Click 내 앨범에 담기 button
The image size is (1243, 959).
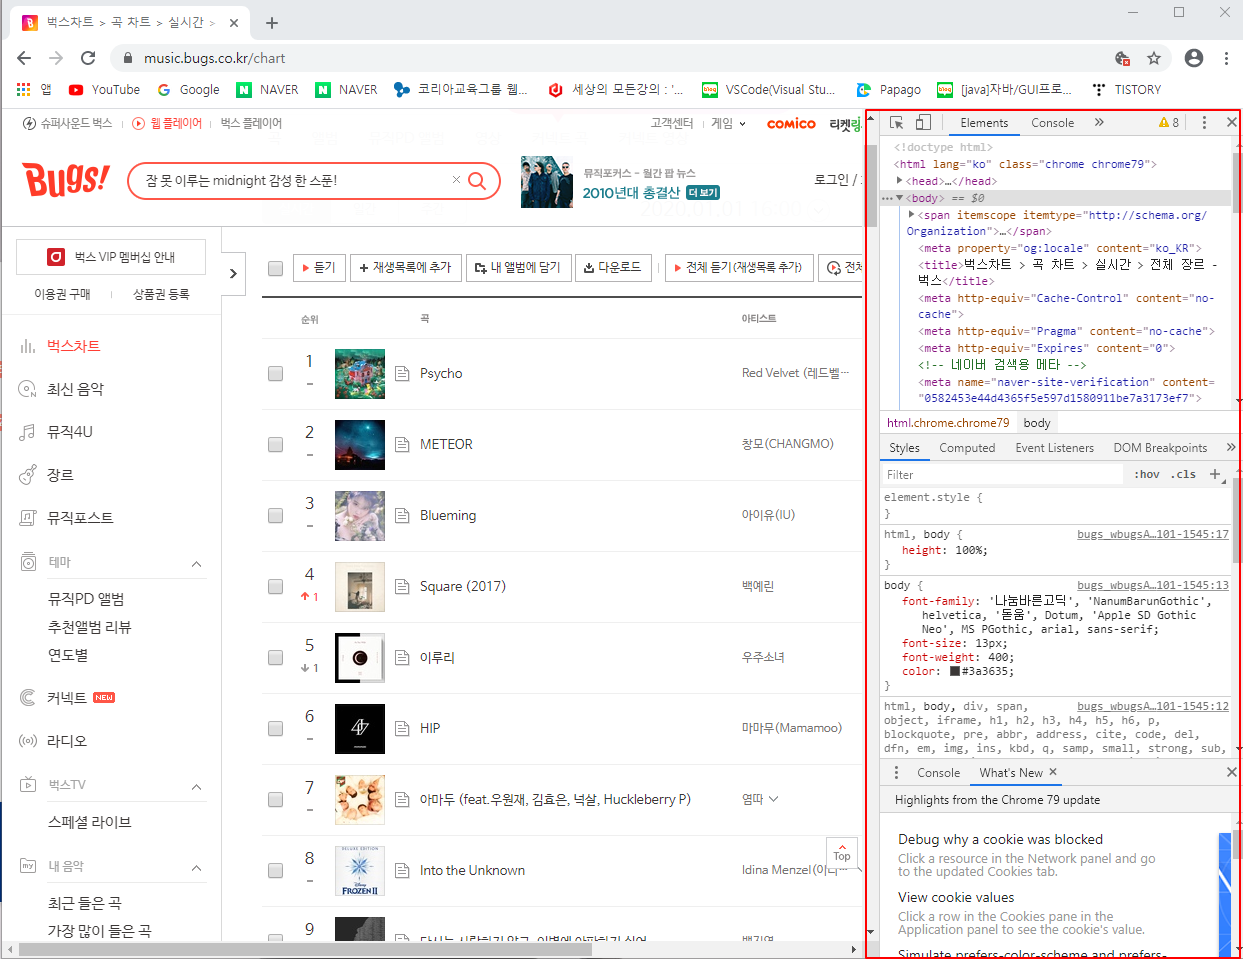[x=518, y=268]
